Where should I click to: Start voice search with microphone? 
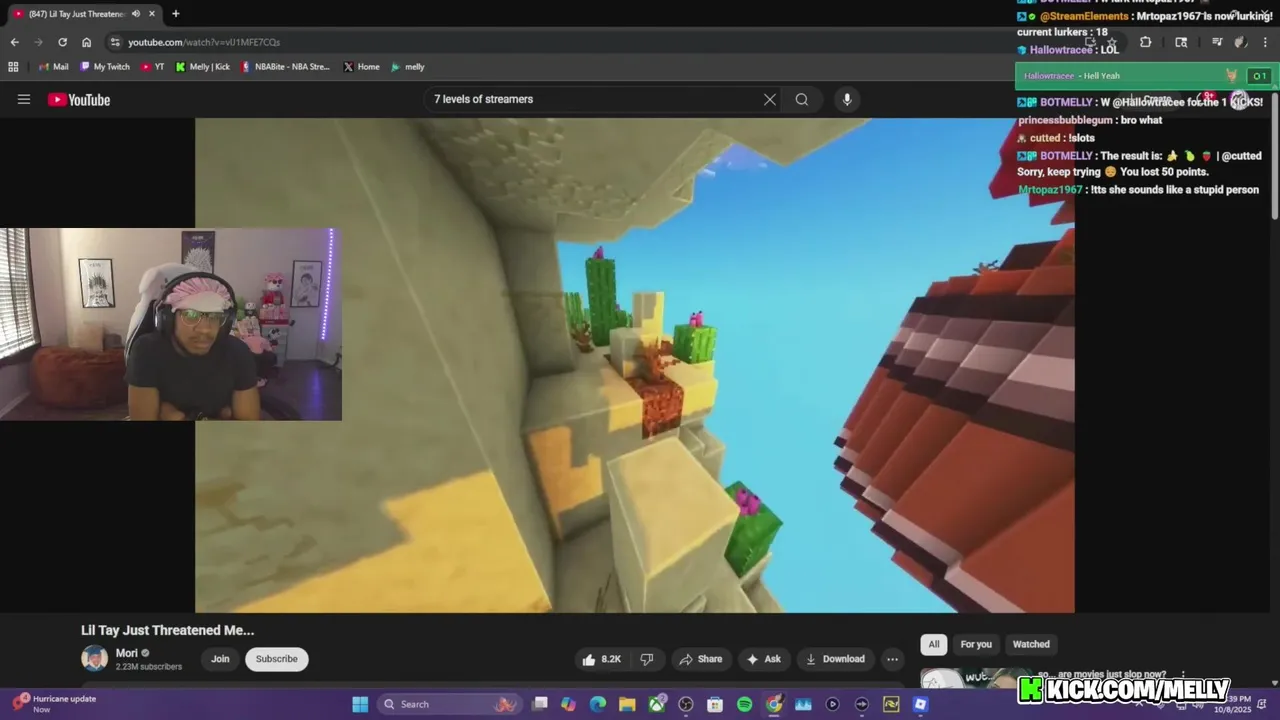point(847,99)
